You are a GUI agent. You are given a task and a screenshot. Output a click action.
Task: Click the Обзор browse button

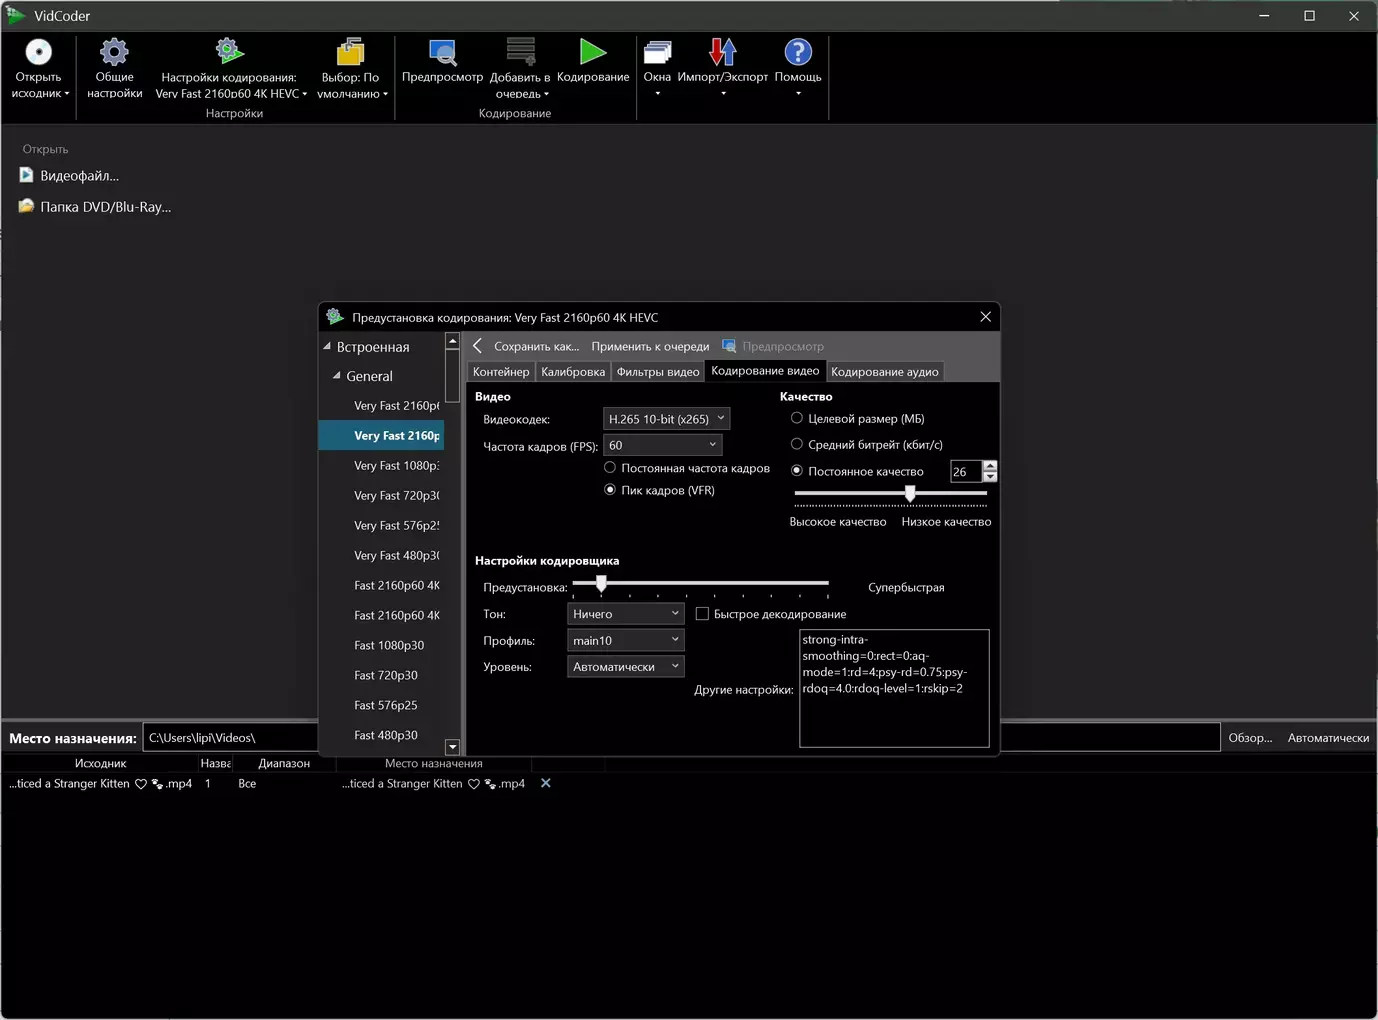[1250, 738]
